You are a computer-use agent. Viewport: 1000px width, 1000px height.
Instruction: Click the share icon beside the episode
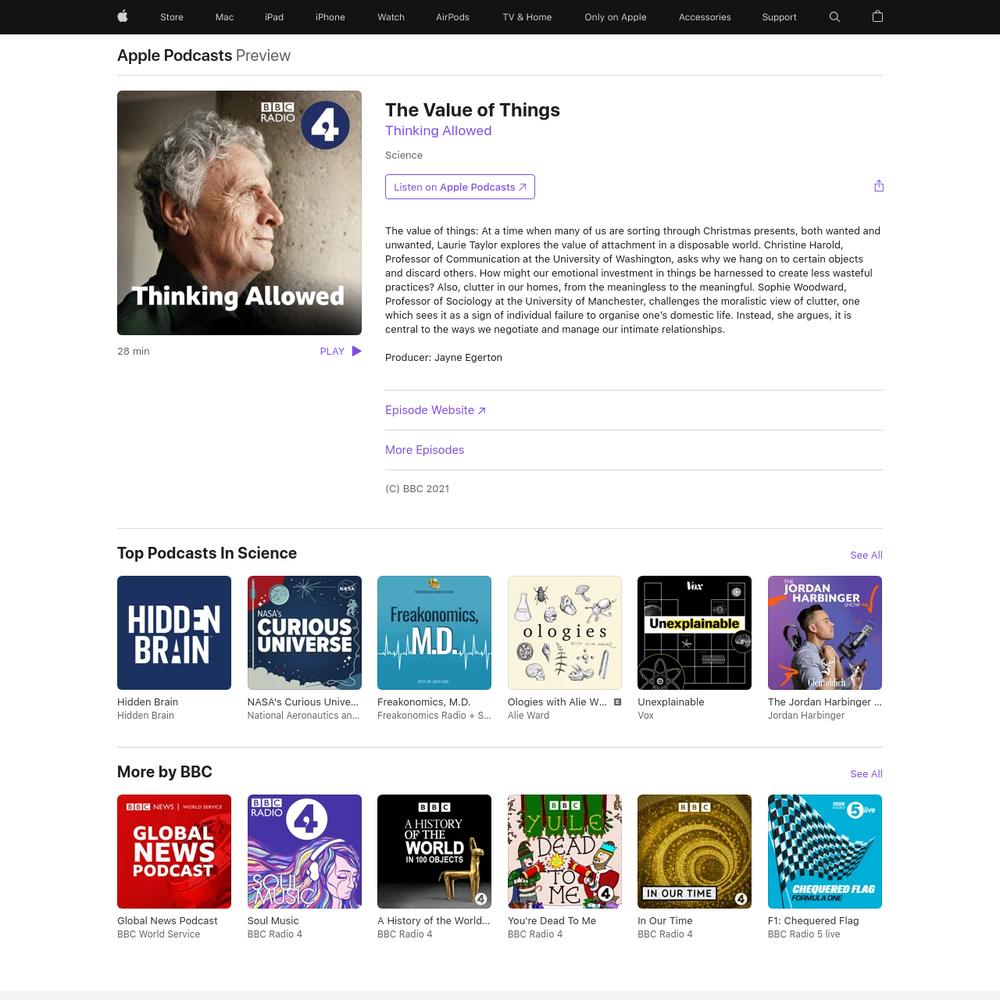coord(879,186)
